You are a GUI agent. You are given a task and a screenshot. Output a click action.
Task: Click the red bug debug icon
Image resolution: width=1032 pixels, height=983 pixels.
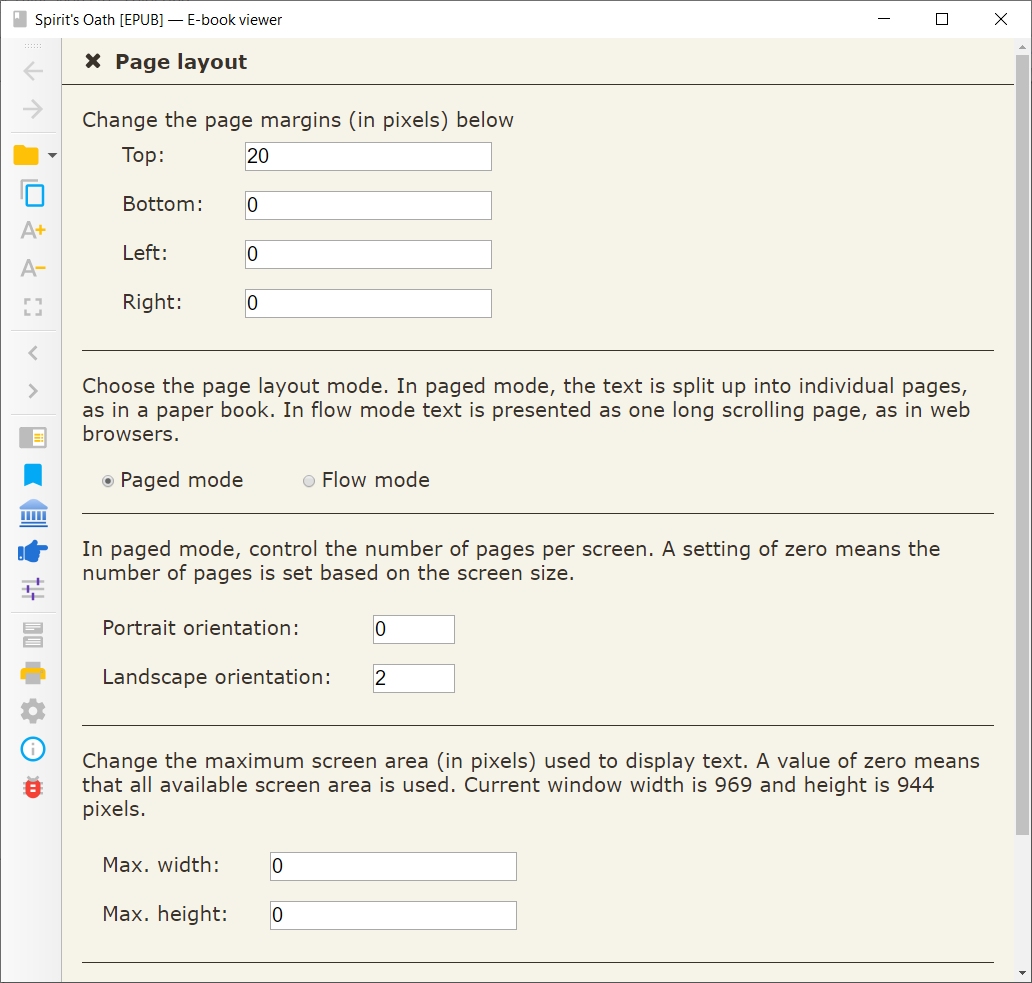tap(33, 787)
